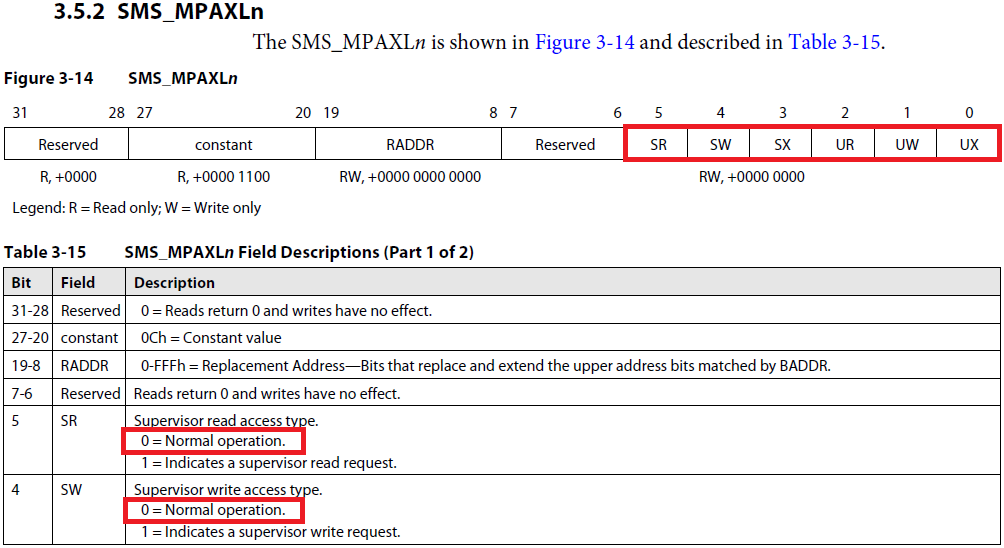
Task: Click the Reserved box for bits 7-6
Action: (564, 145)
